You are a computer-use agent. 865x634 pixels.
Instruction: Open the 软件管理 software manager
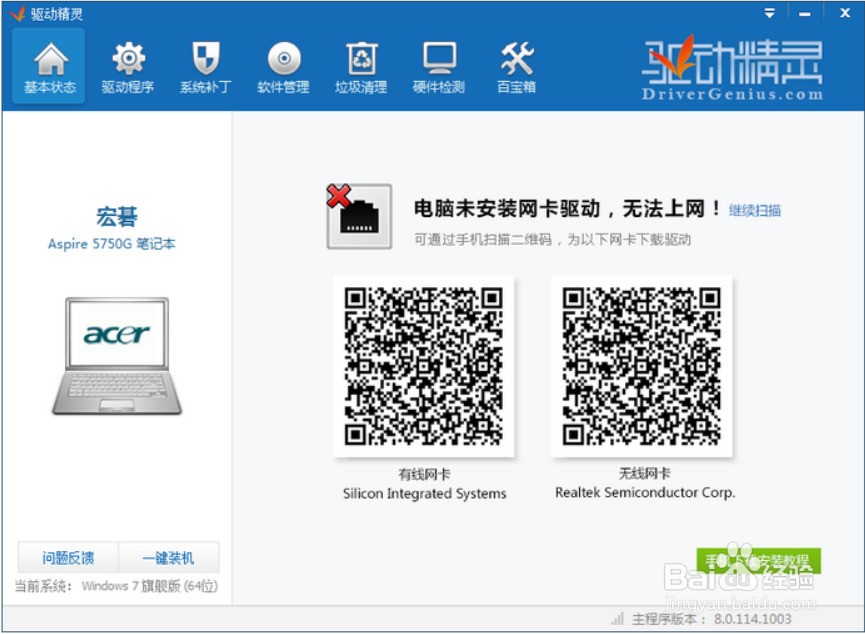282,66
